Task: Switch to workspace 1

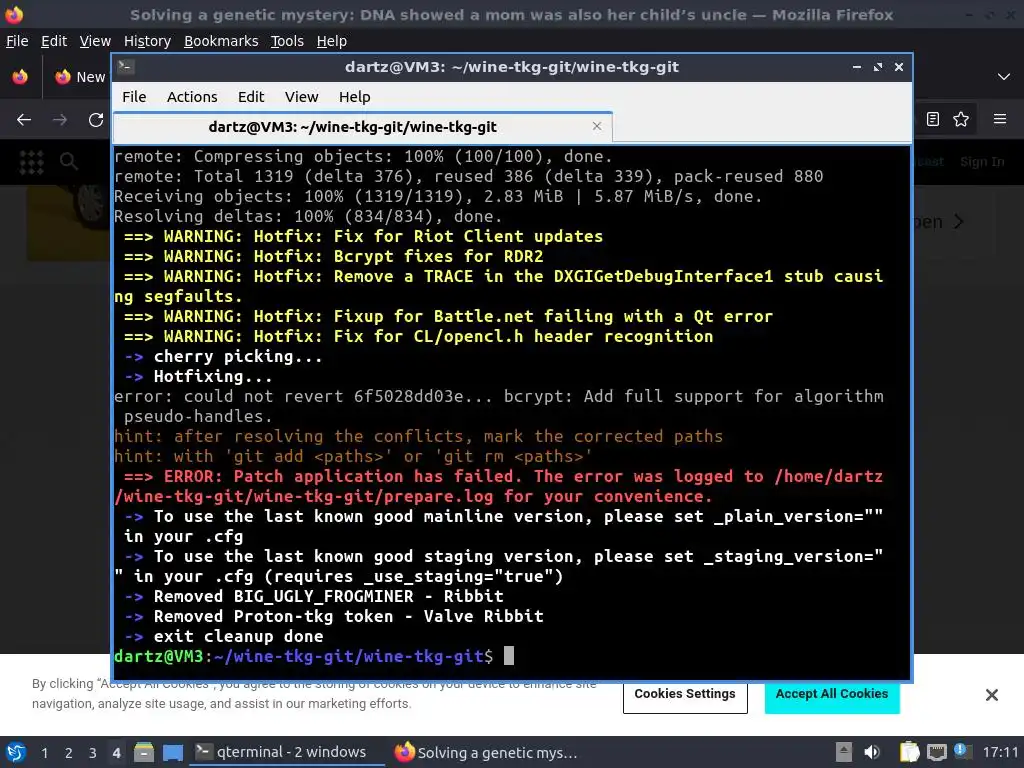Action: pos(44,753)
